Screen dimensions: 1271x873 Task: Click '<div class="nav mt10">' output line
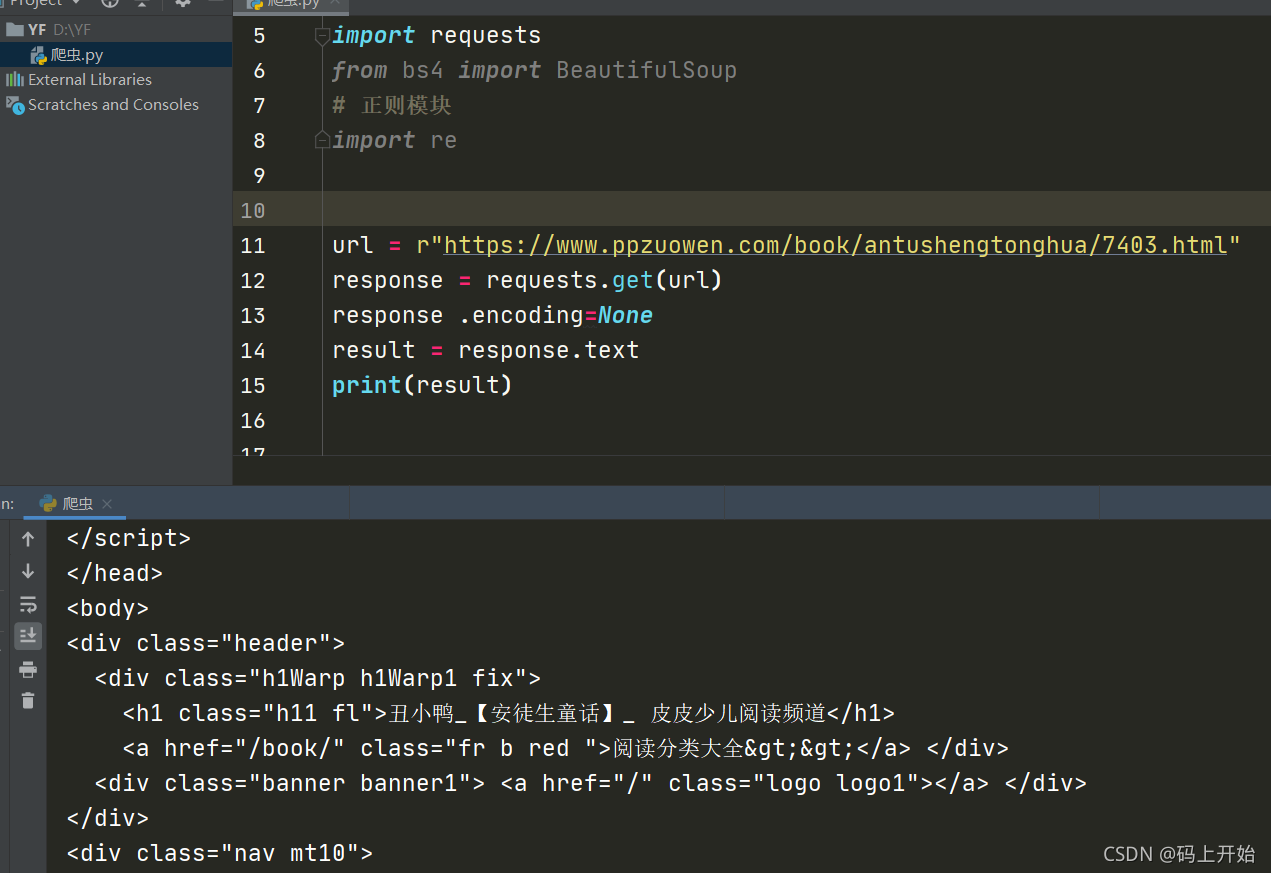(x=219, y=853)
